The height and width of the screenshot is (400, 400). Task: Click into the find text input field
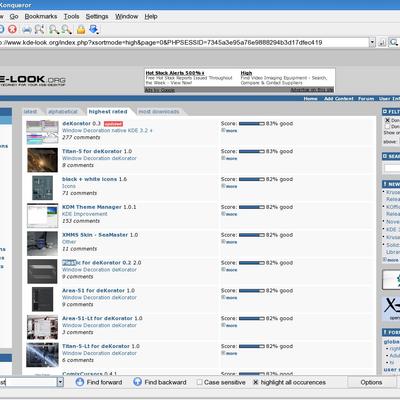28,382
